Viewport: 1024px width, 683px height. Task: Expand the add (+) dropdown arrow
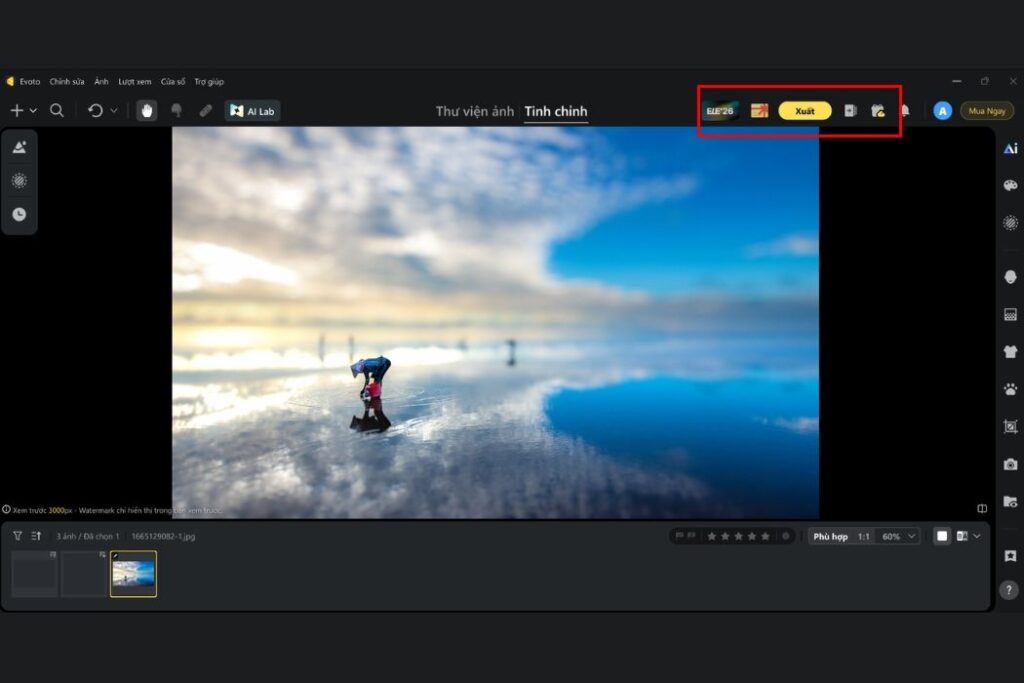(33, 111)
